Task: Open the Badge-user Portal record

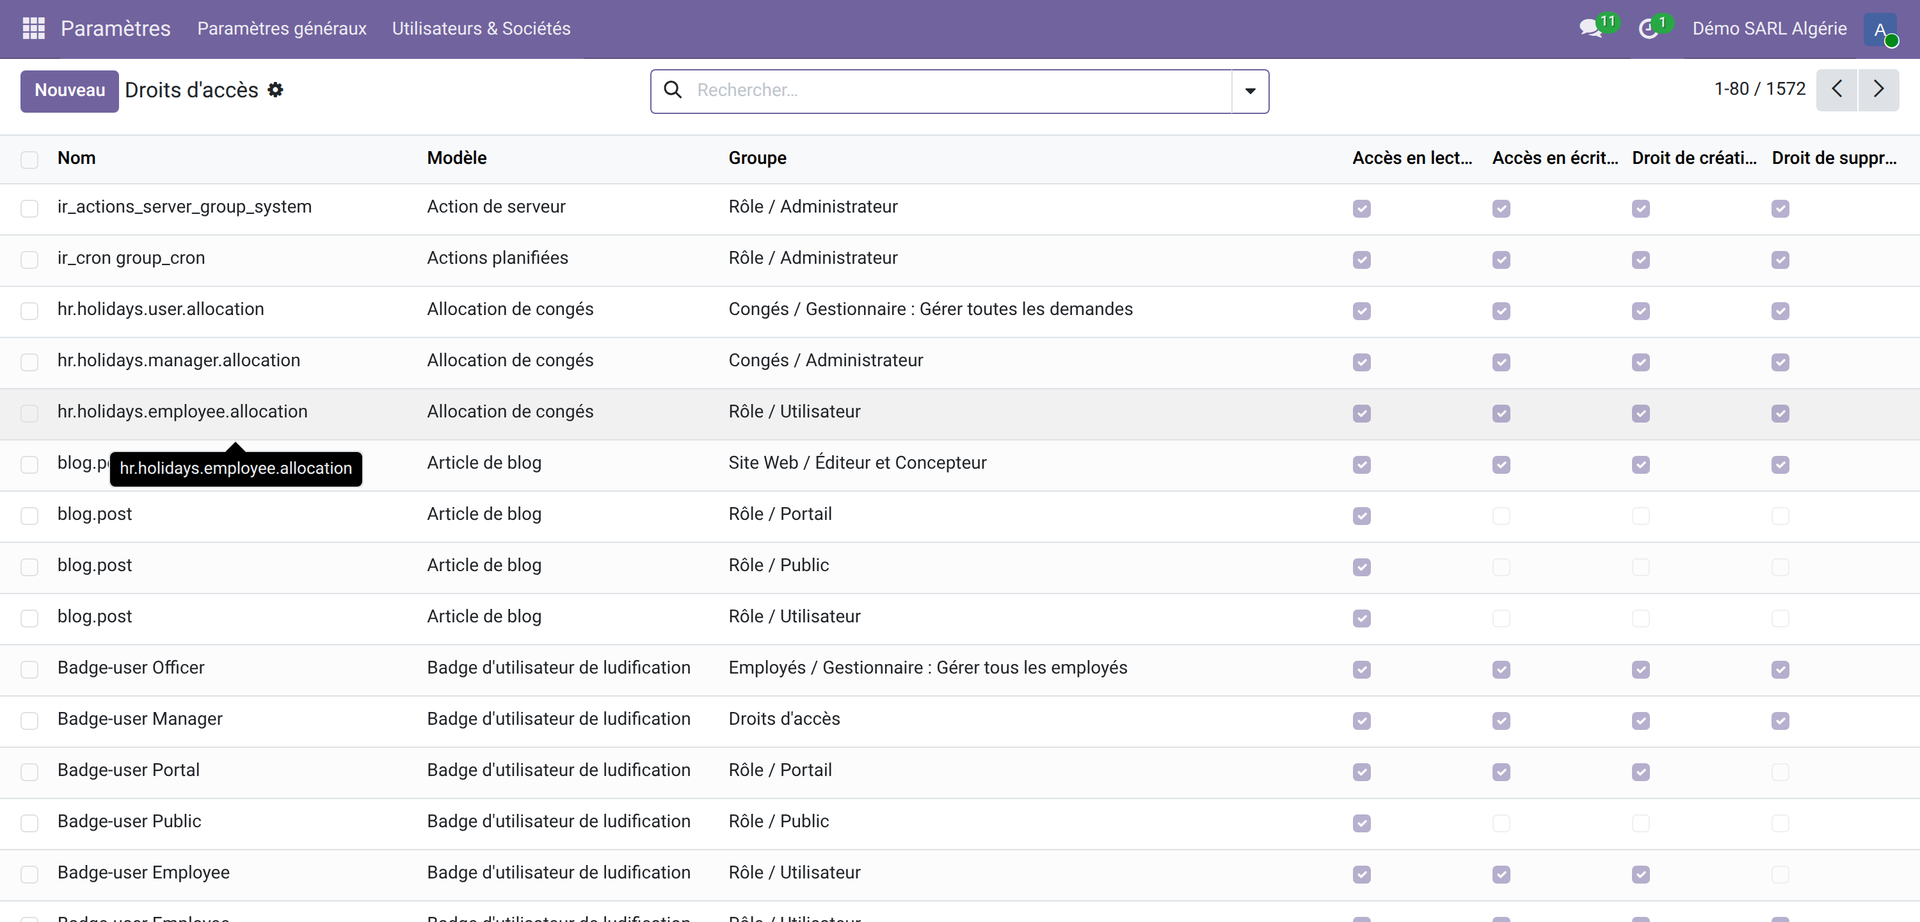Action: pos(128,770)
